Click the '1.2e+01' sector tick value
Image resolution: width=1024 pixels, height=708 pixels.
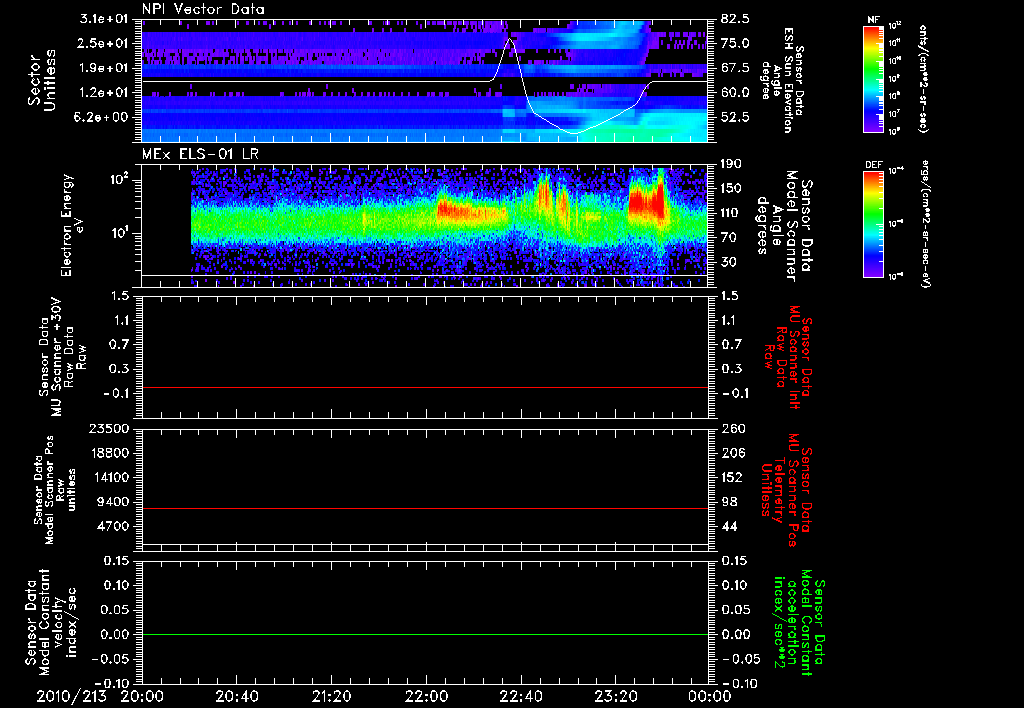coord(104,93)
